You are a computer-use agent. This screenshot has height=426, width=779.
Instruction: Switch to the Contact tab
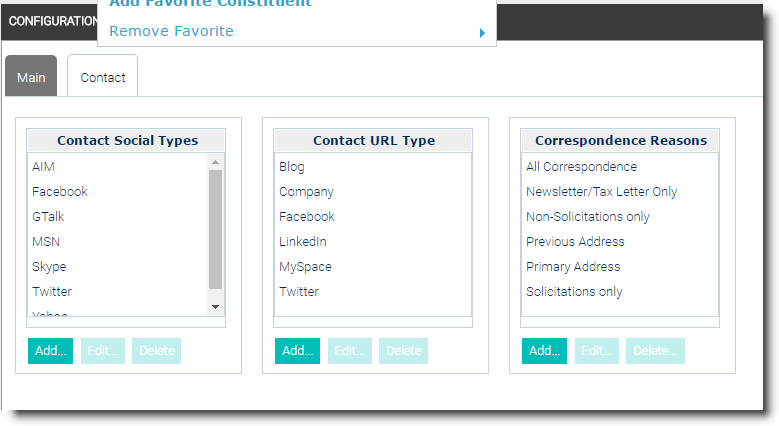click(102, 76)
